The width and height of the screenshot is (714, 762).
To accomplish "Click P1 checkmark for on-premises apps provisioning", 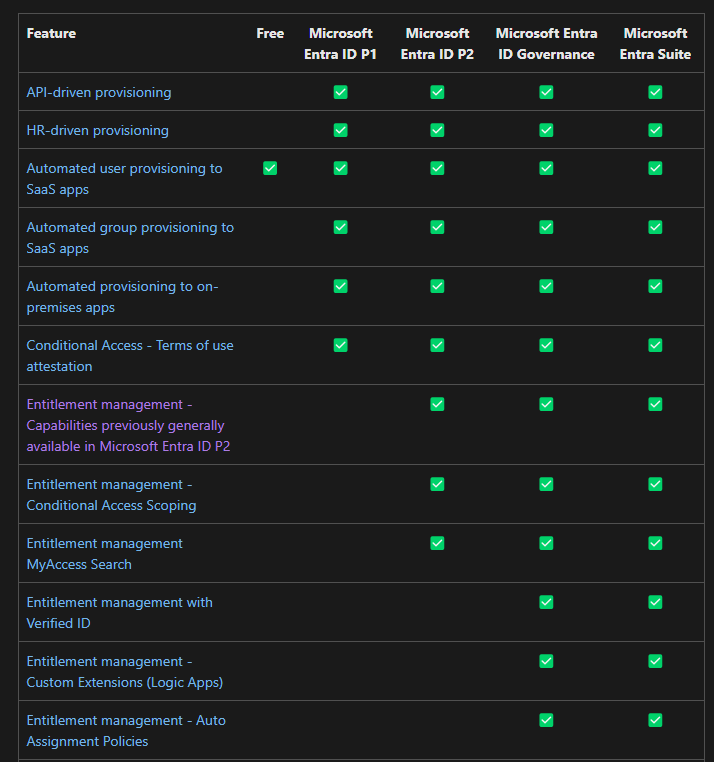I will 341,286.
